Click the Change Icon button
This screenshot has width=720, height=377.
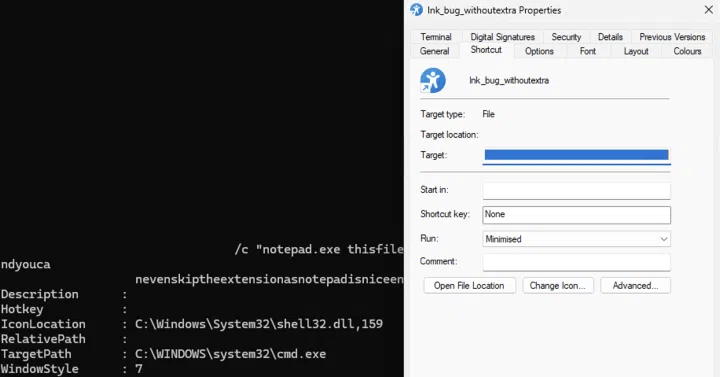(x=557, y=286)
